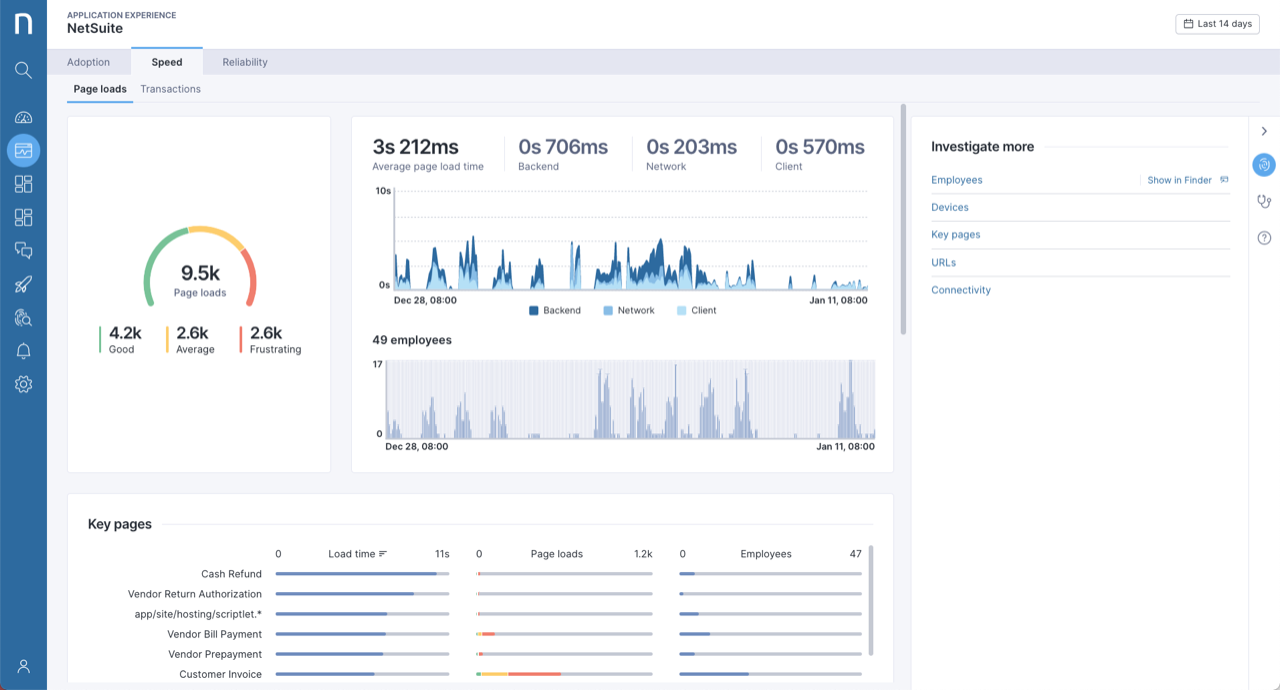Click the 49 employees bar chart
Image resolution: width=1280 pixels, height=690 pixels.
[x=631, y=400]
